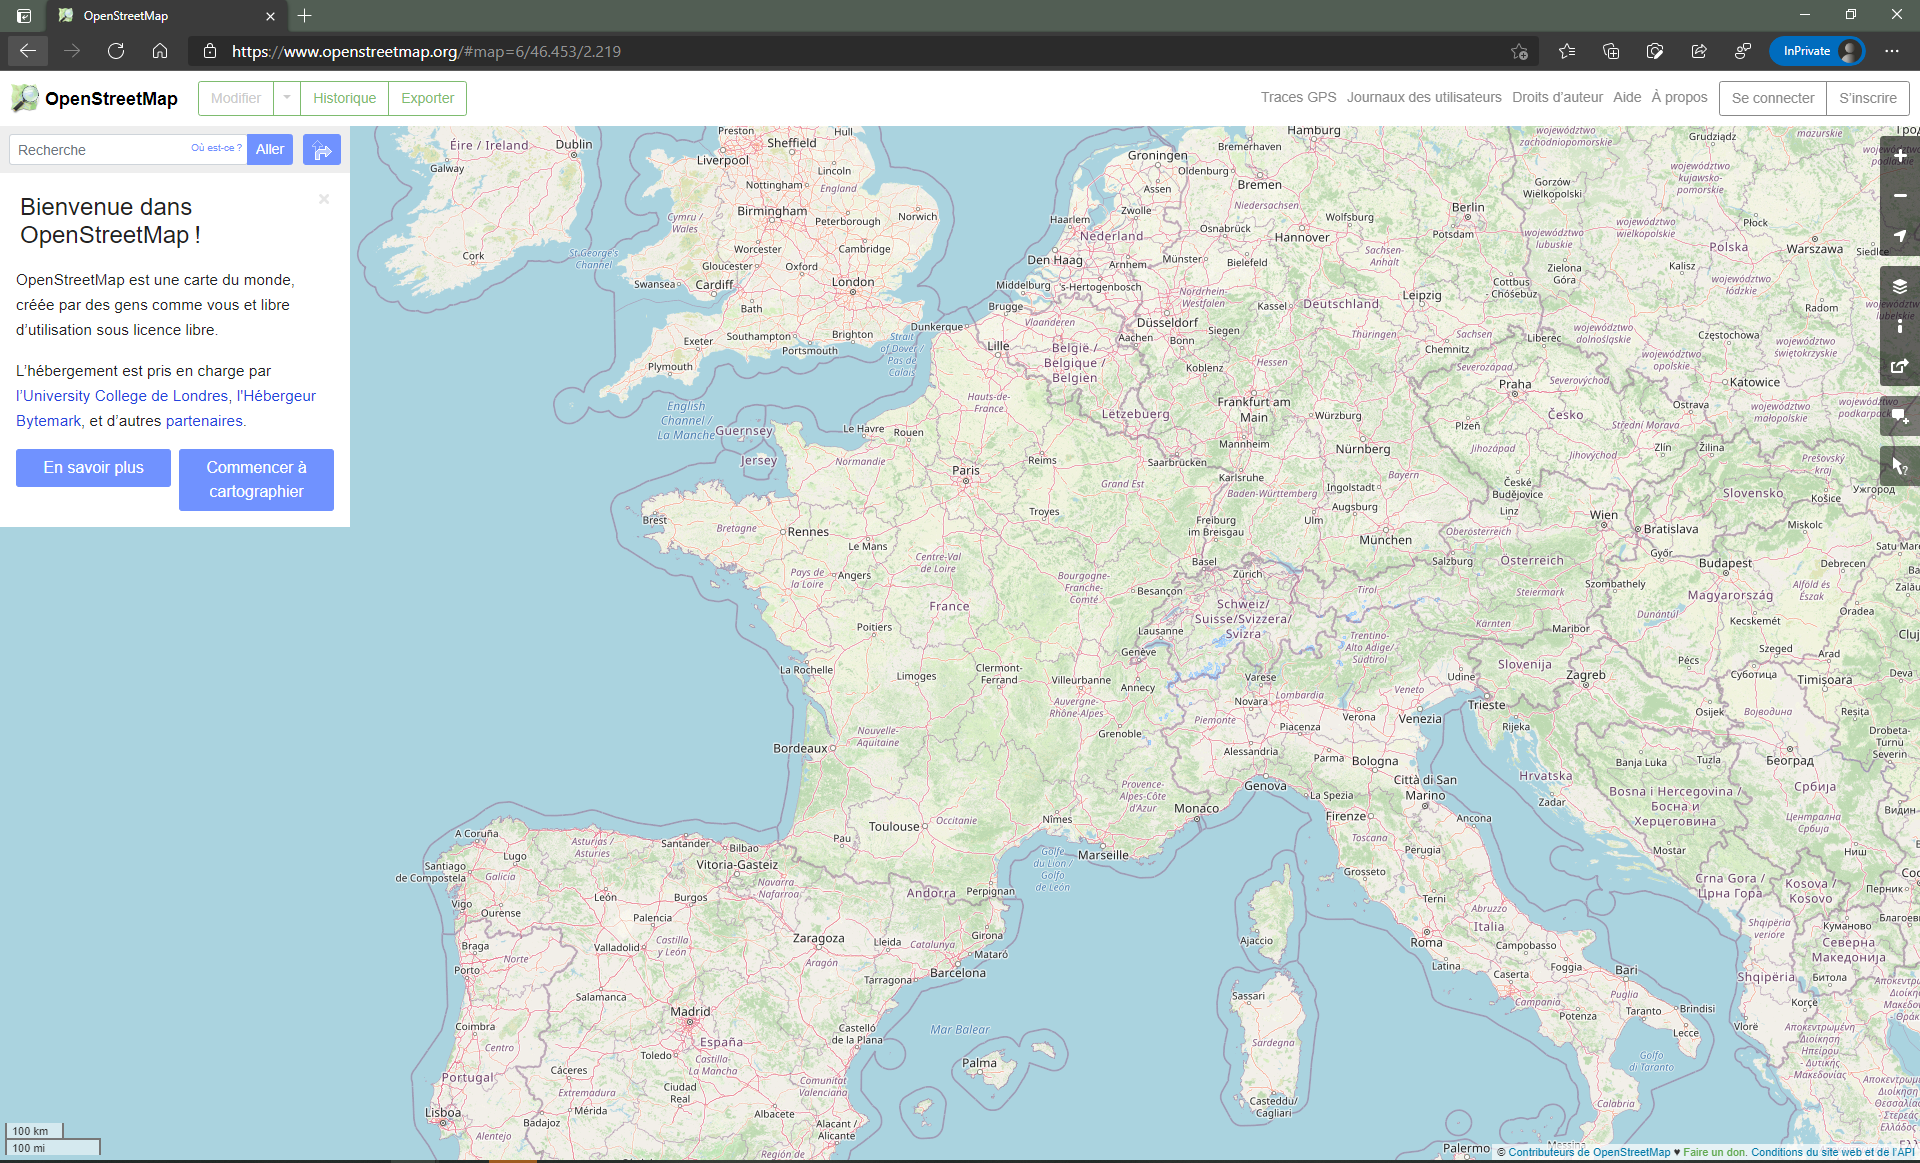Screen dimensions: 1920x1163
Task: Activate the query features tool
Action: (1899, 466)
